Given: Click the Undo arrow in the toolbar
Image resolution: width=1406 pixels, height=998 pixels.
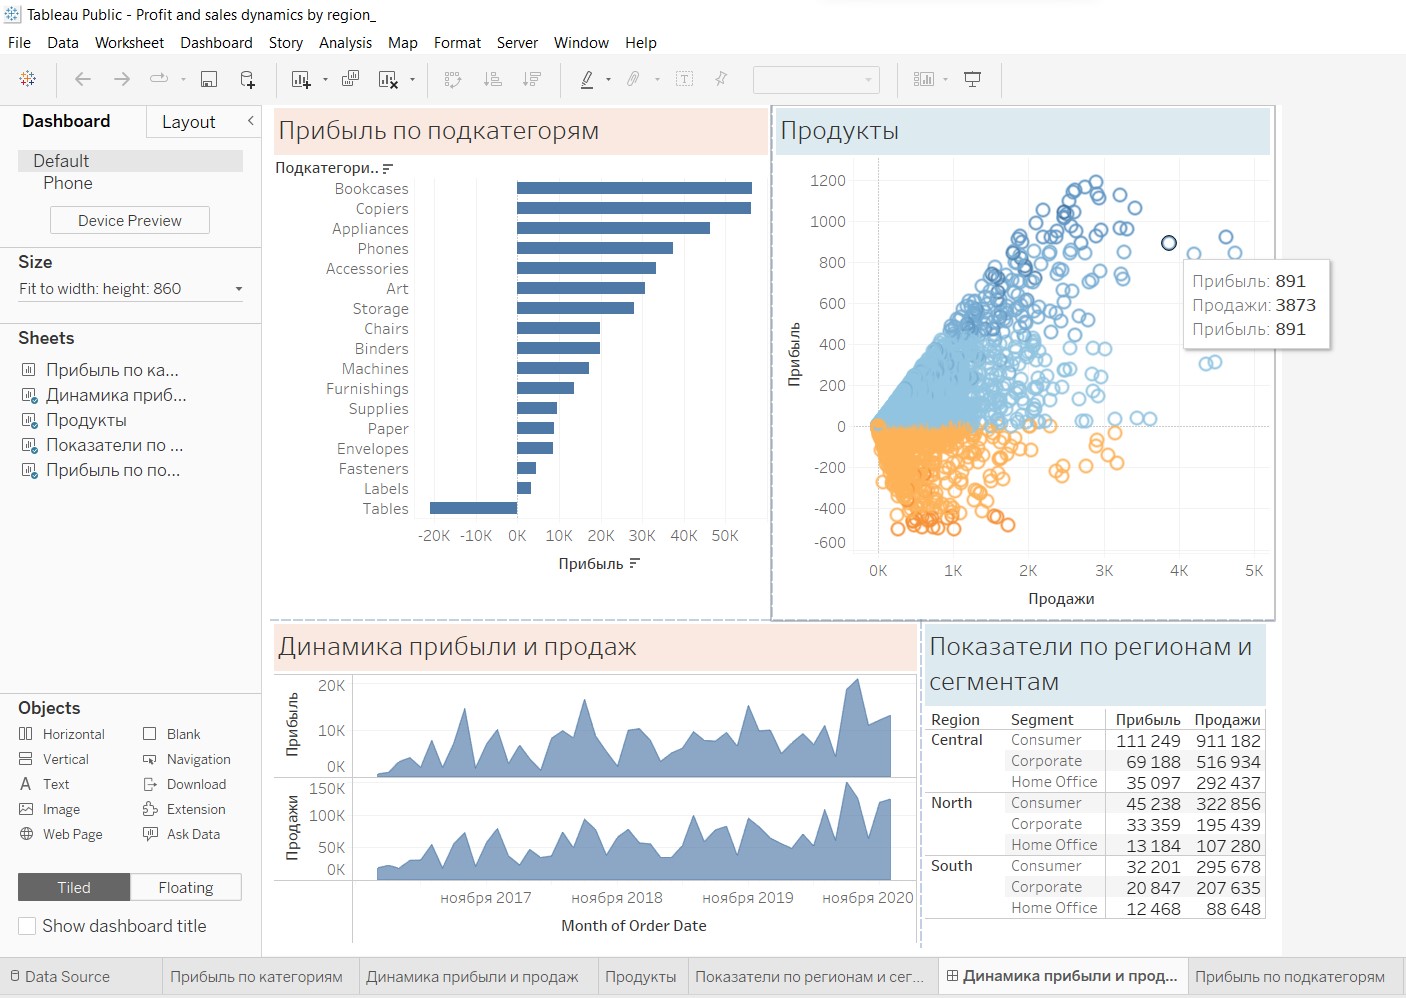Looking at the screenshot, I should (x=83, y=79).
